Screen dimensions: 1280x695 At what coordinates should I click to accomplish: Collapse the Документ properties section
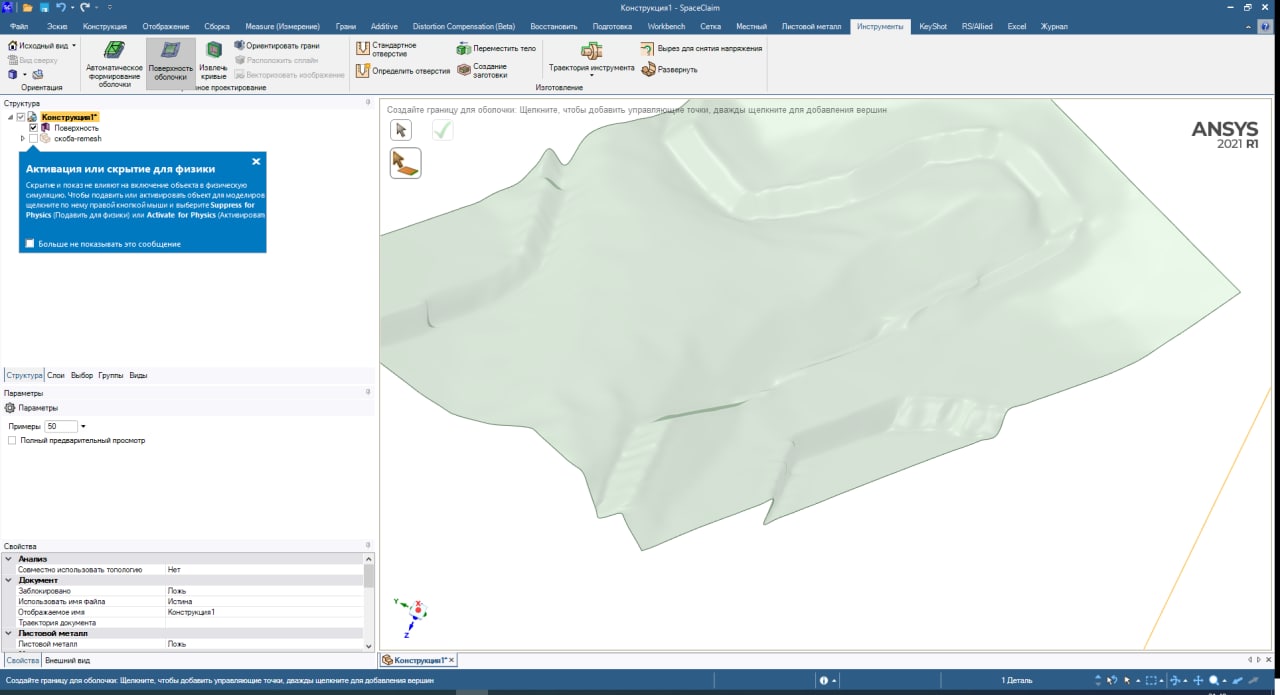coord(8,580)
